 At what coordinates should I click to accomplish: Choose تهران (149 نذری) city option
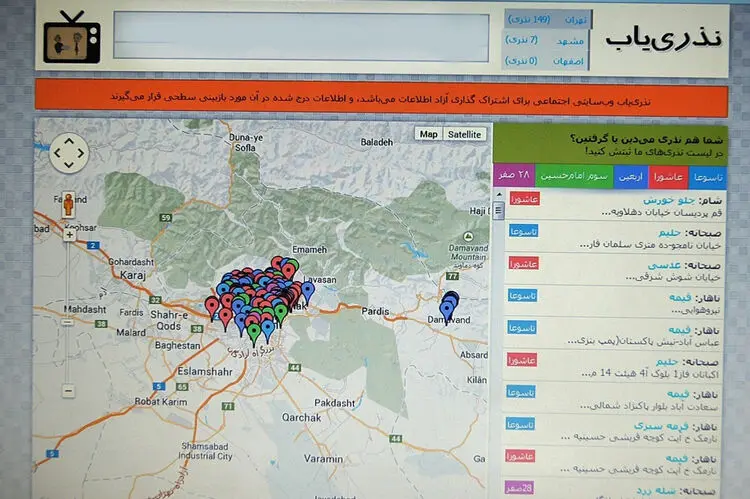click(x=548, y=20)
